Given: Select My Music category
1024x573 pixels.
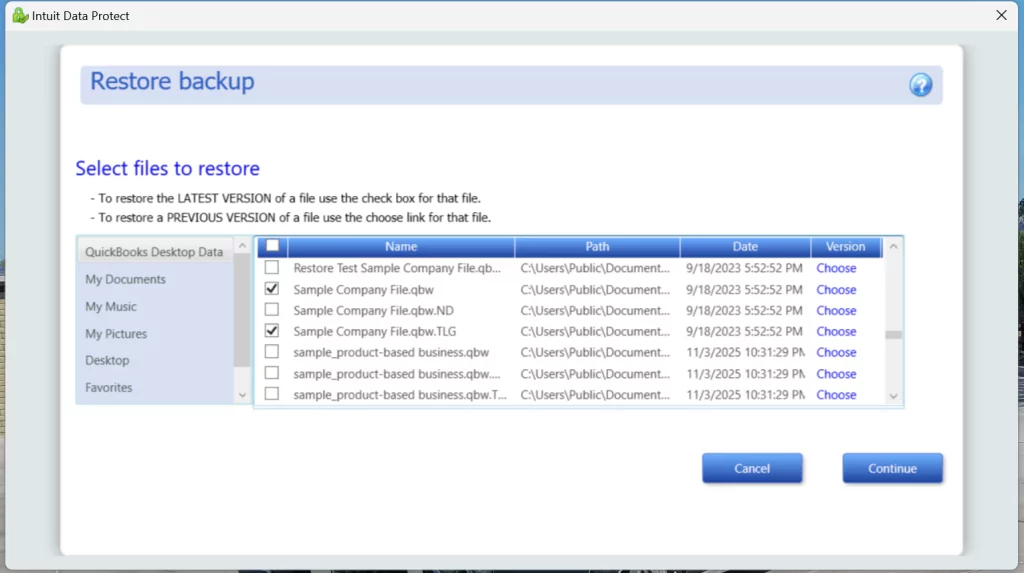Looking at the screenshot, I should point(110,306).
